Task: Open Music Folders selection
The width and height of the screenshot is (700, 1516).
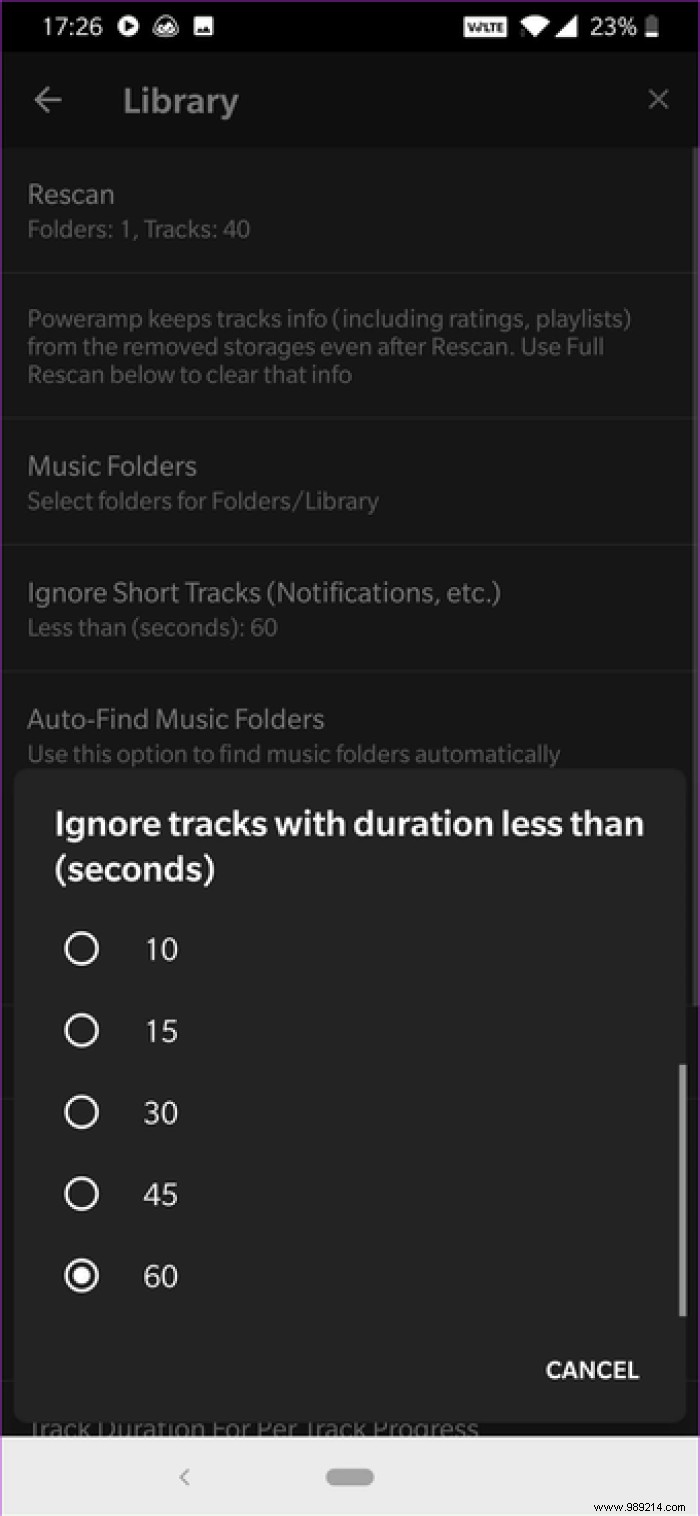Action: 350,480
